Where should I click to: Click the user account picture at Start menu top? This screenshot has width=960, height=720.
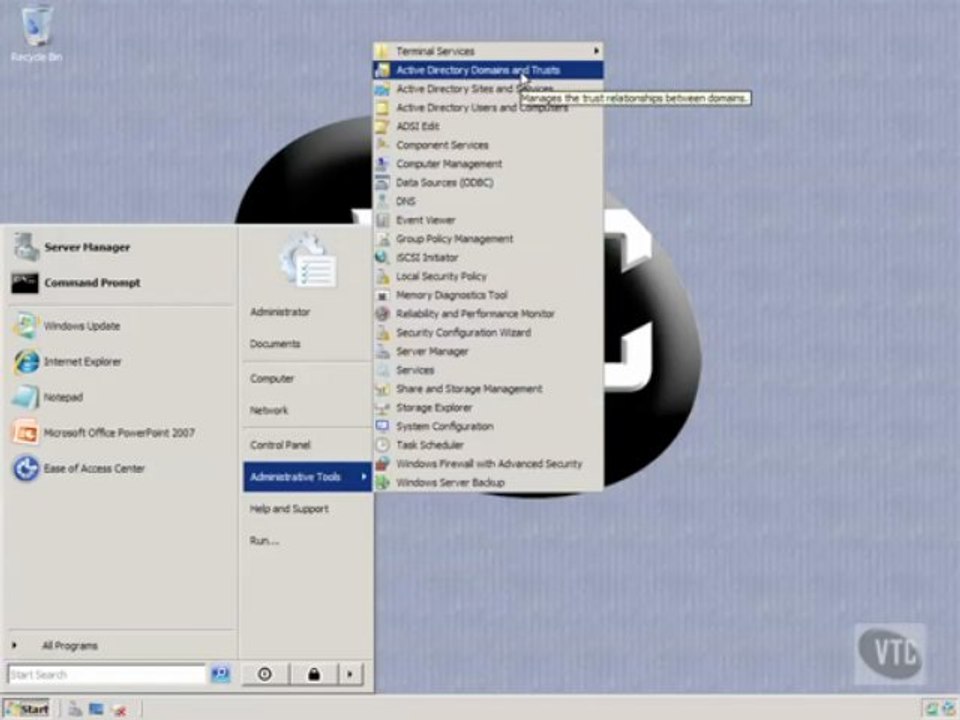pyautogui.click(x=308, y=261)
